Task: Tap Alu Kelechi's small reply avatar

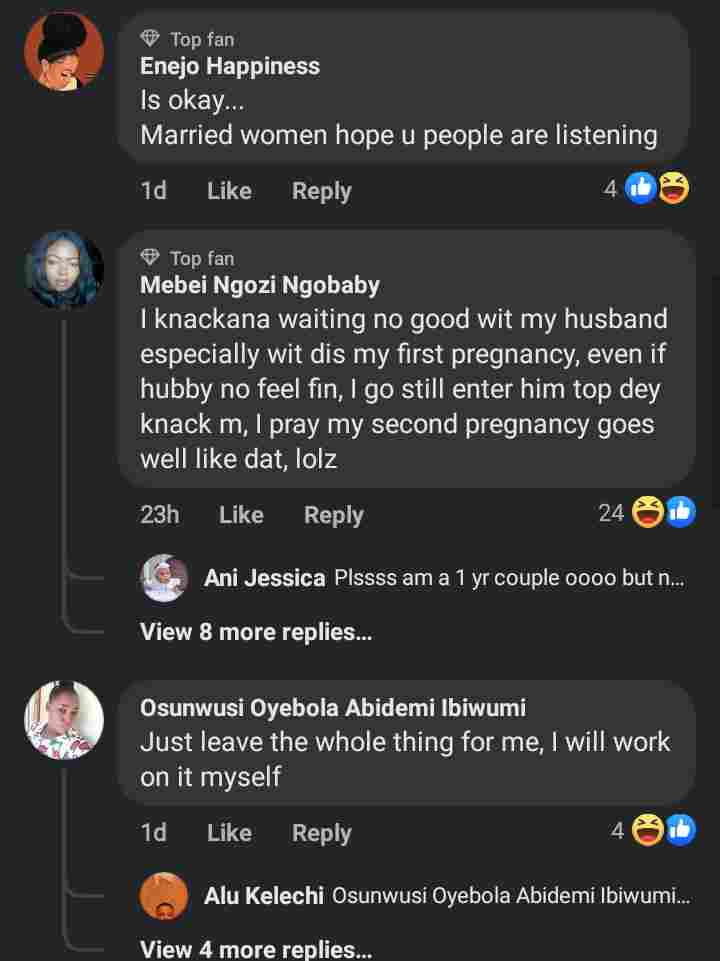Action: coord(165,896)
